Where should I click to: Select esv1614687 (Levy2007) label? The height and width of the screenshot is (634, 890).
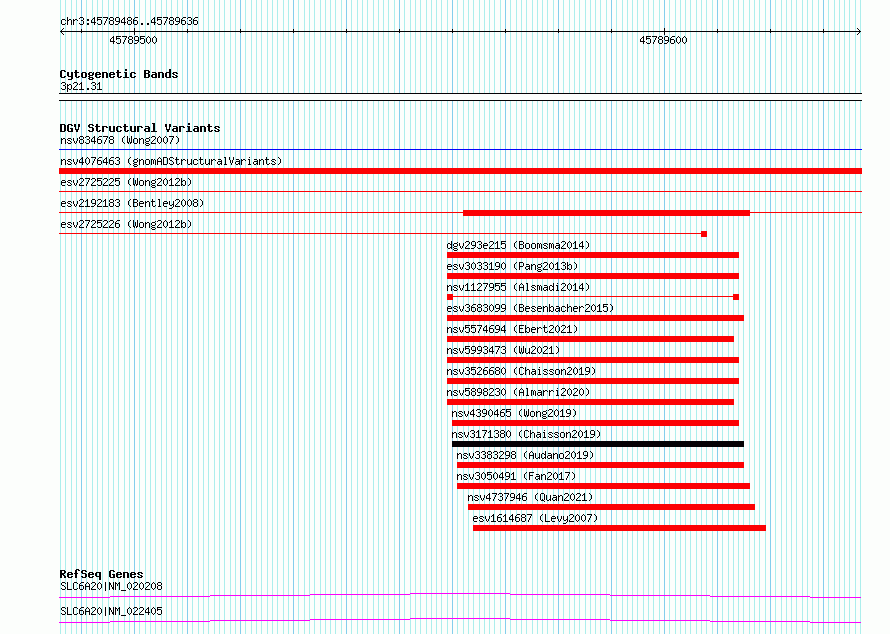535,518
